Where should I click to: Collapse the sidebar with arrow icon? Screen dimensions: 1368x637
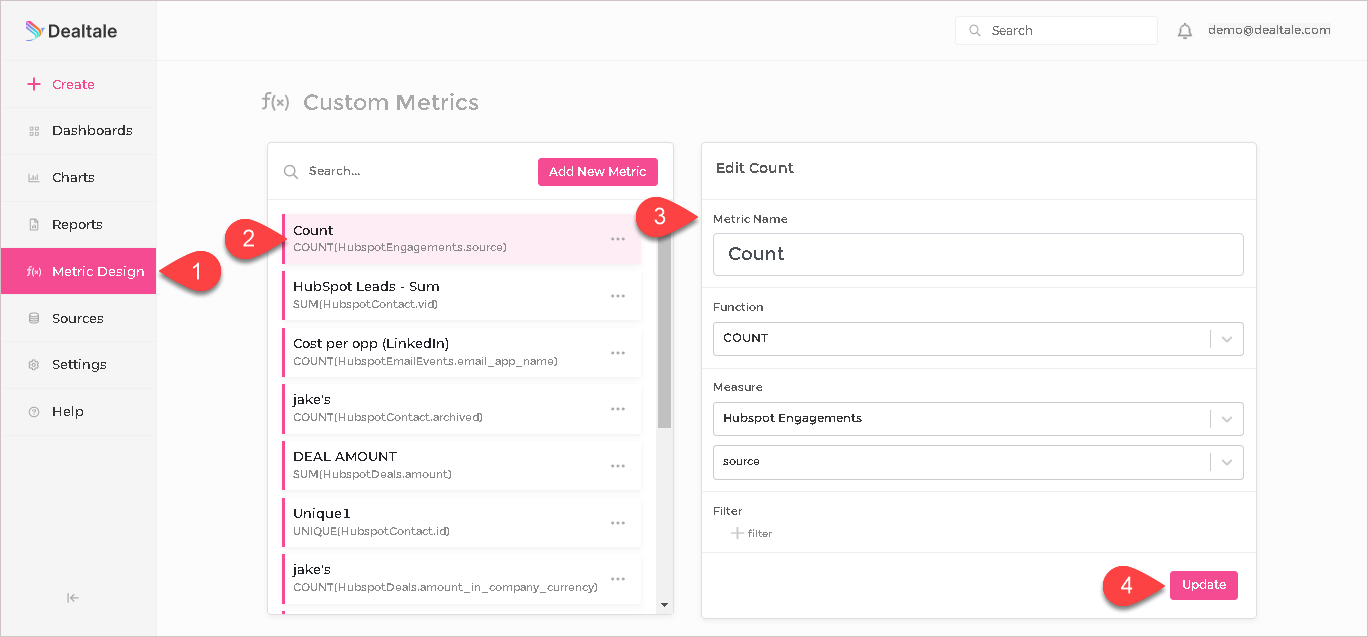point(73,598)
